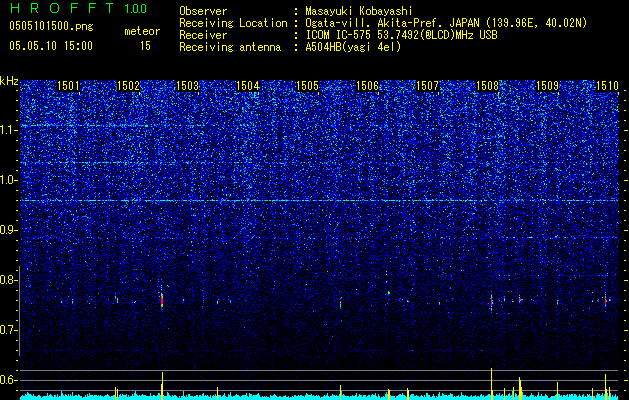This screenshot has width=629, height=400.
Task: Click the tallest yellow power spike at 1508
Action: coord(491,383)
